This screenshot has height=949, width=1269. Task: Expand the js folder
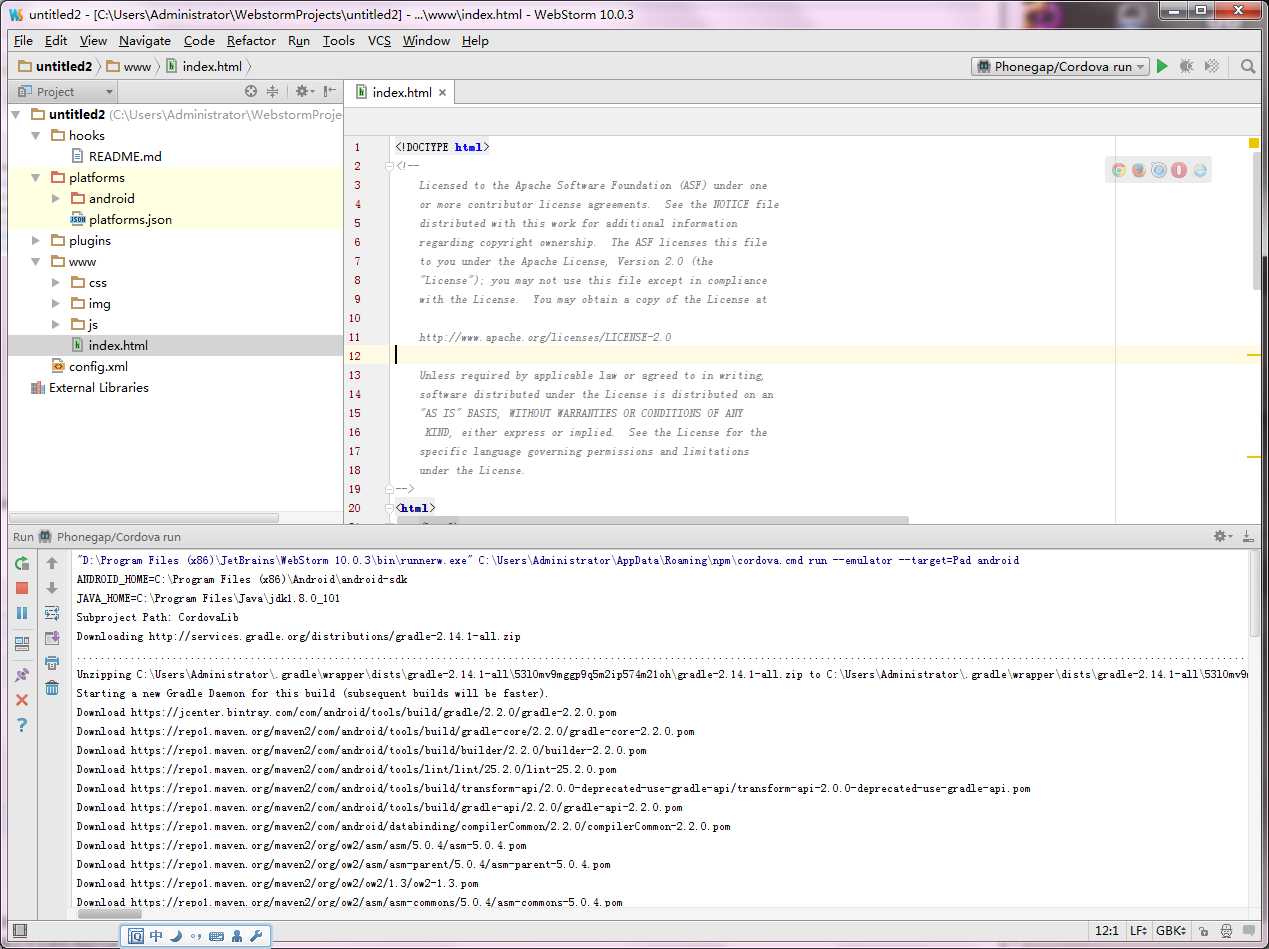click(56, 325)
